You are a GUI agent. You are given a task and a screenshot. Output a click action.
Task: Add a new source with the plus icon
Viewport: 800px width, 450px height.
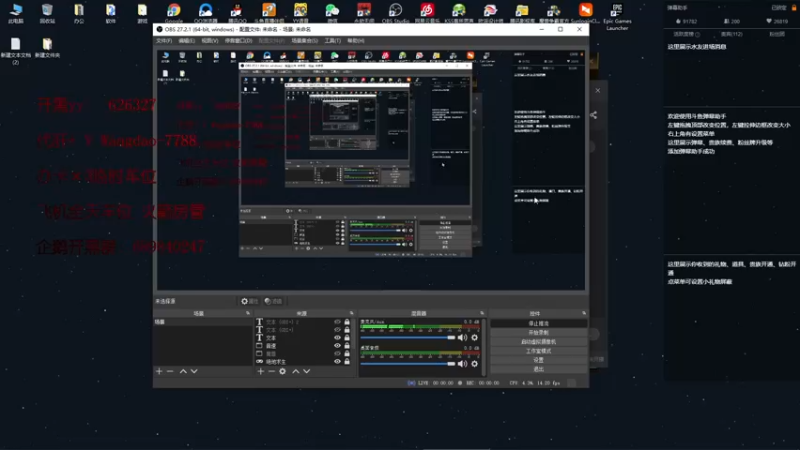261,371
